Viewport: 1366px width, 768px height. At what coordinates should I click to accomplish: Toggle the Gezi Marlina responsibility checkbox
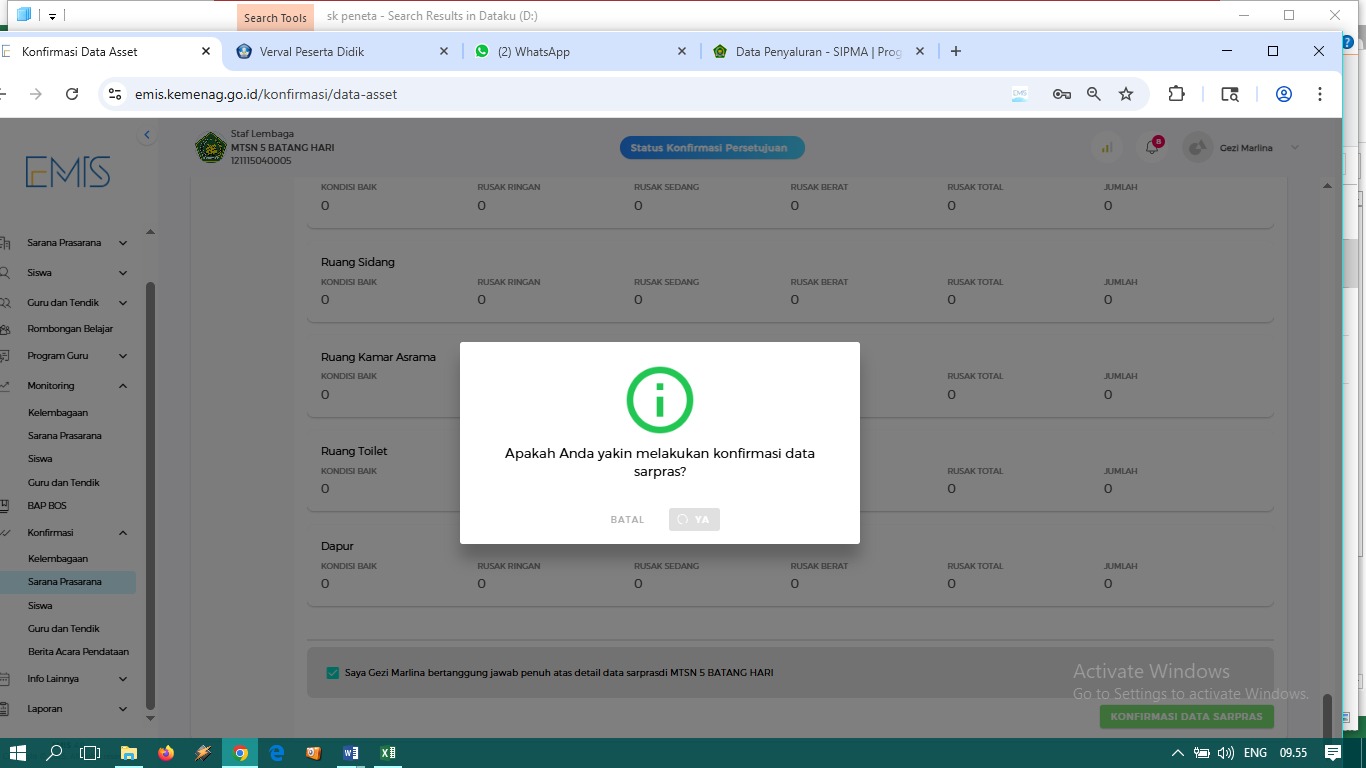coord(333,673)
